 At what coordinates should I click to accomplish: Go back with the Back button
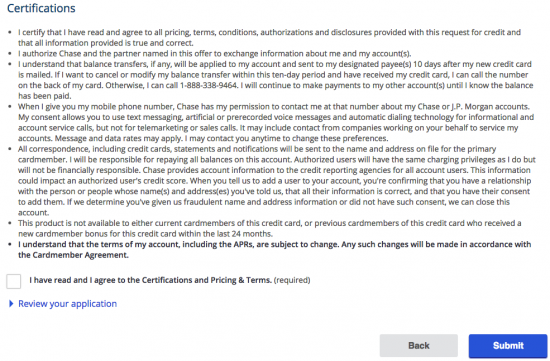419,346
